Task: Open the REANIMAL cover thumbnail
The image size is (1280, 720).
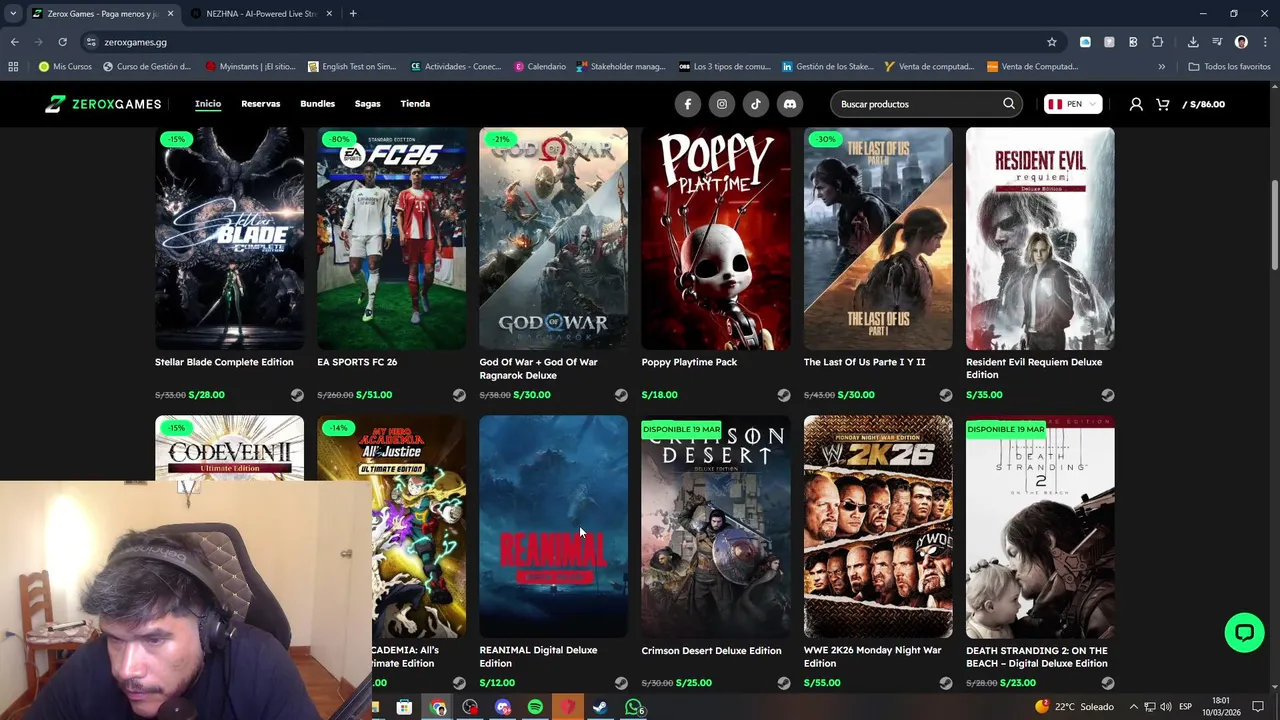Action: pyautogui.click(x=553, y=527)
